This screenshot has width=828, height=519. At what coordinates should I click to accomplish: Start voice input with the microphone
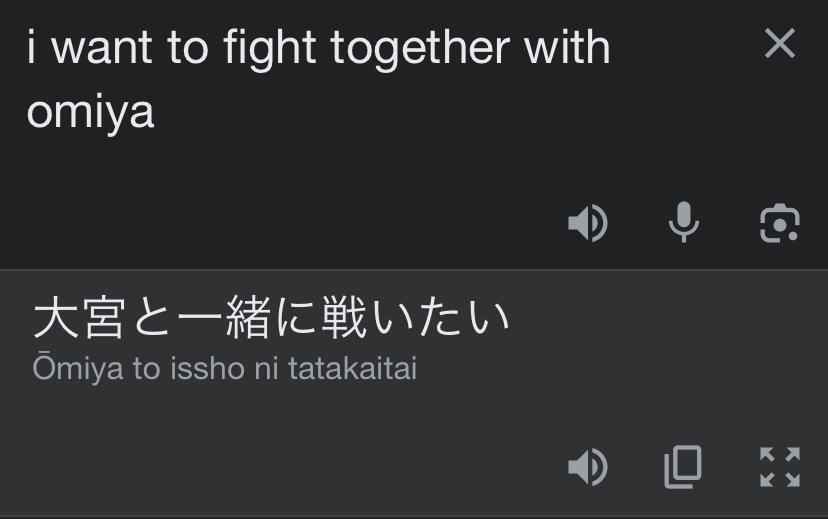pyautogui.click(x=684, y=223)
